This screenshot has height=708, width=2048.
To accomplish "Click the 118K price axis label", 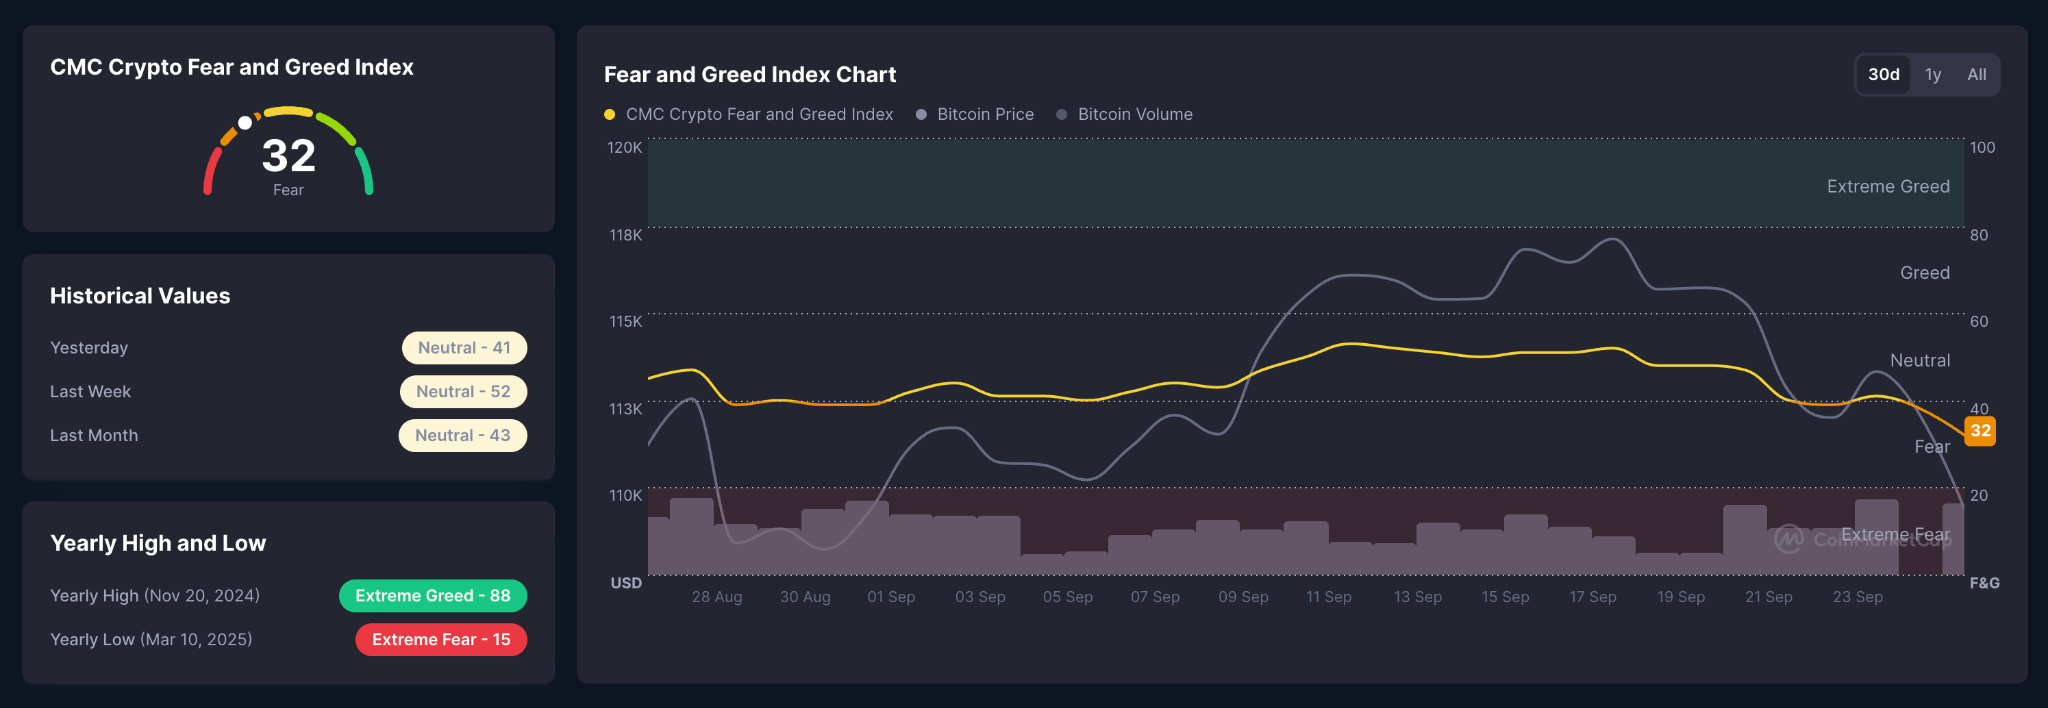I will point(626,235).
